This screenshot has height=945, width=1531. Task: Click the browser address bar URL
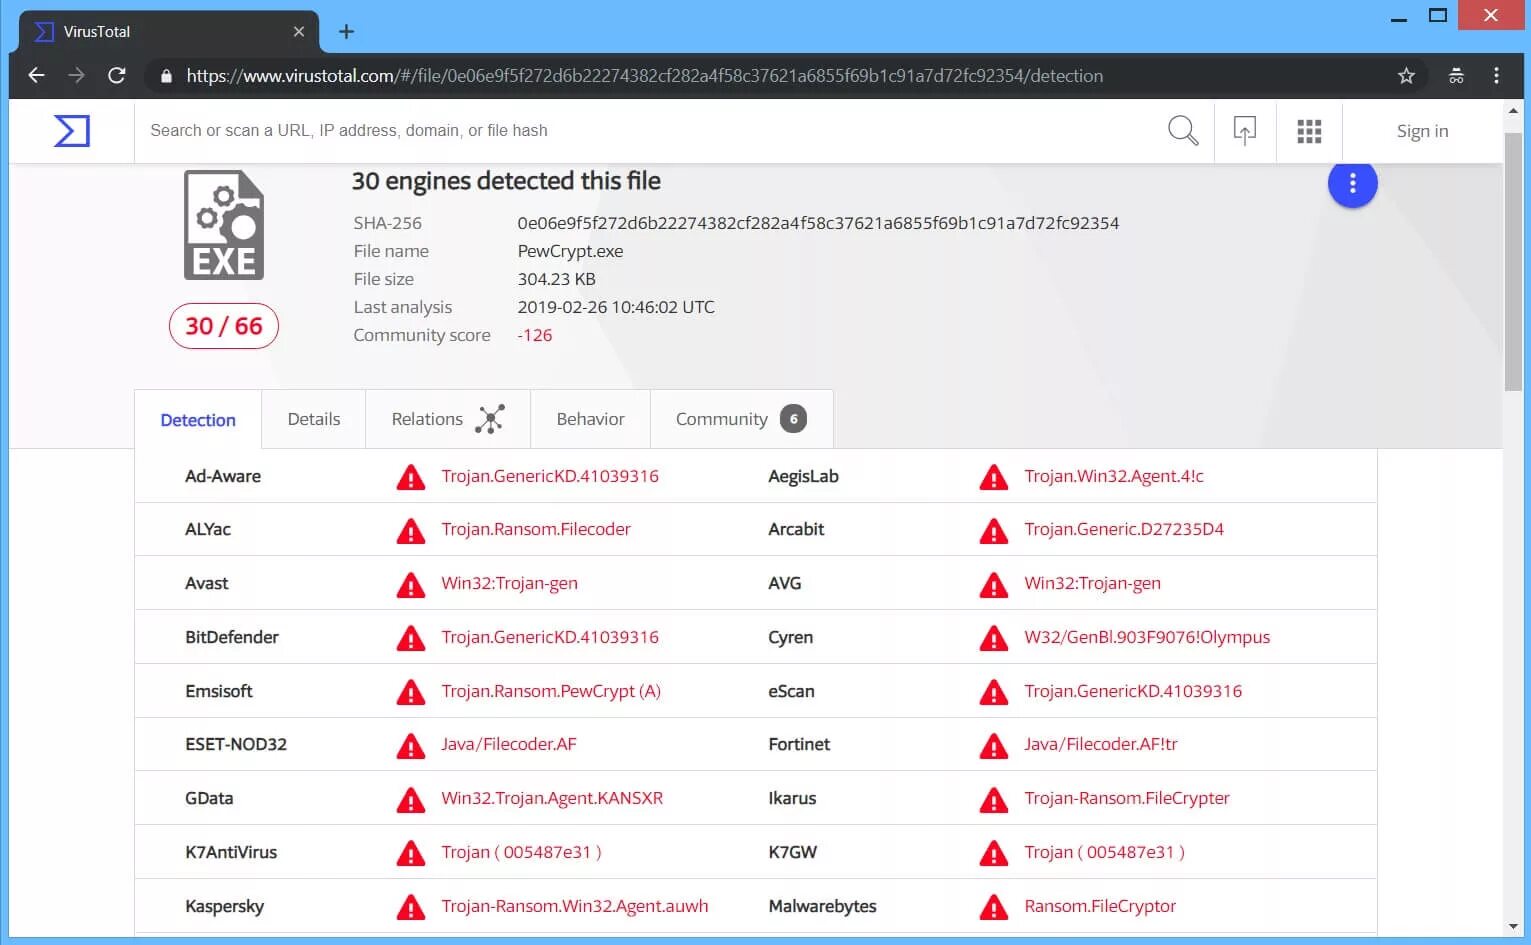point(645,76)
